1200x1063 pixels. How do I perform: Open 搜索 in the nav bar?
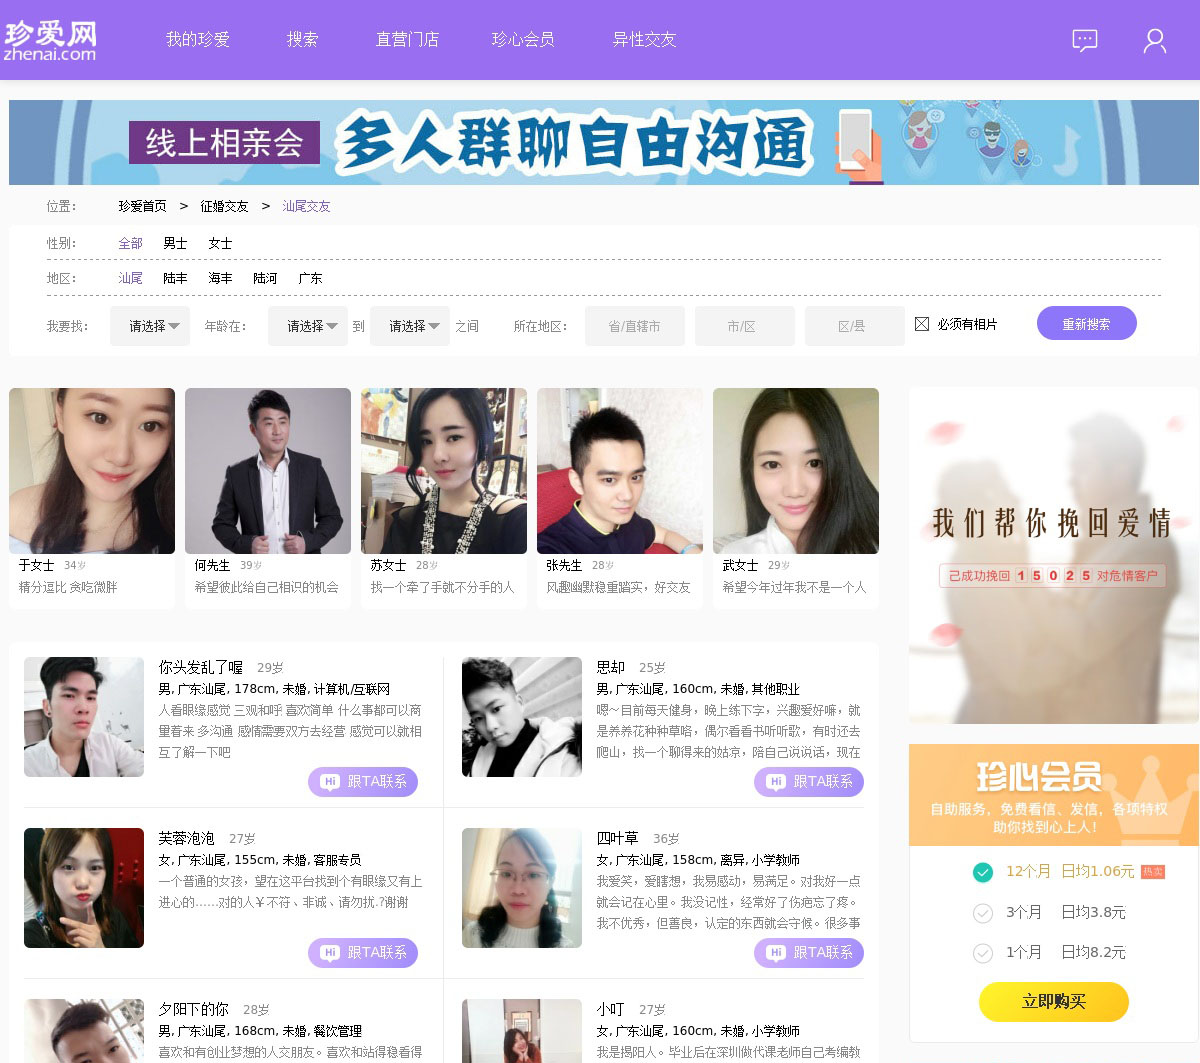(303, 40)
